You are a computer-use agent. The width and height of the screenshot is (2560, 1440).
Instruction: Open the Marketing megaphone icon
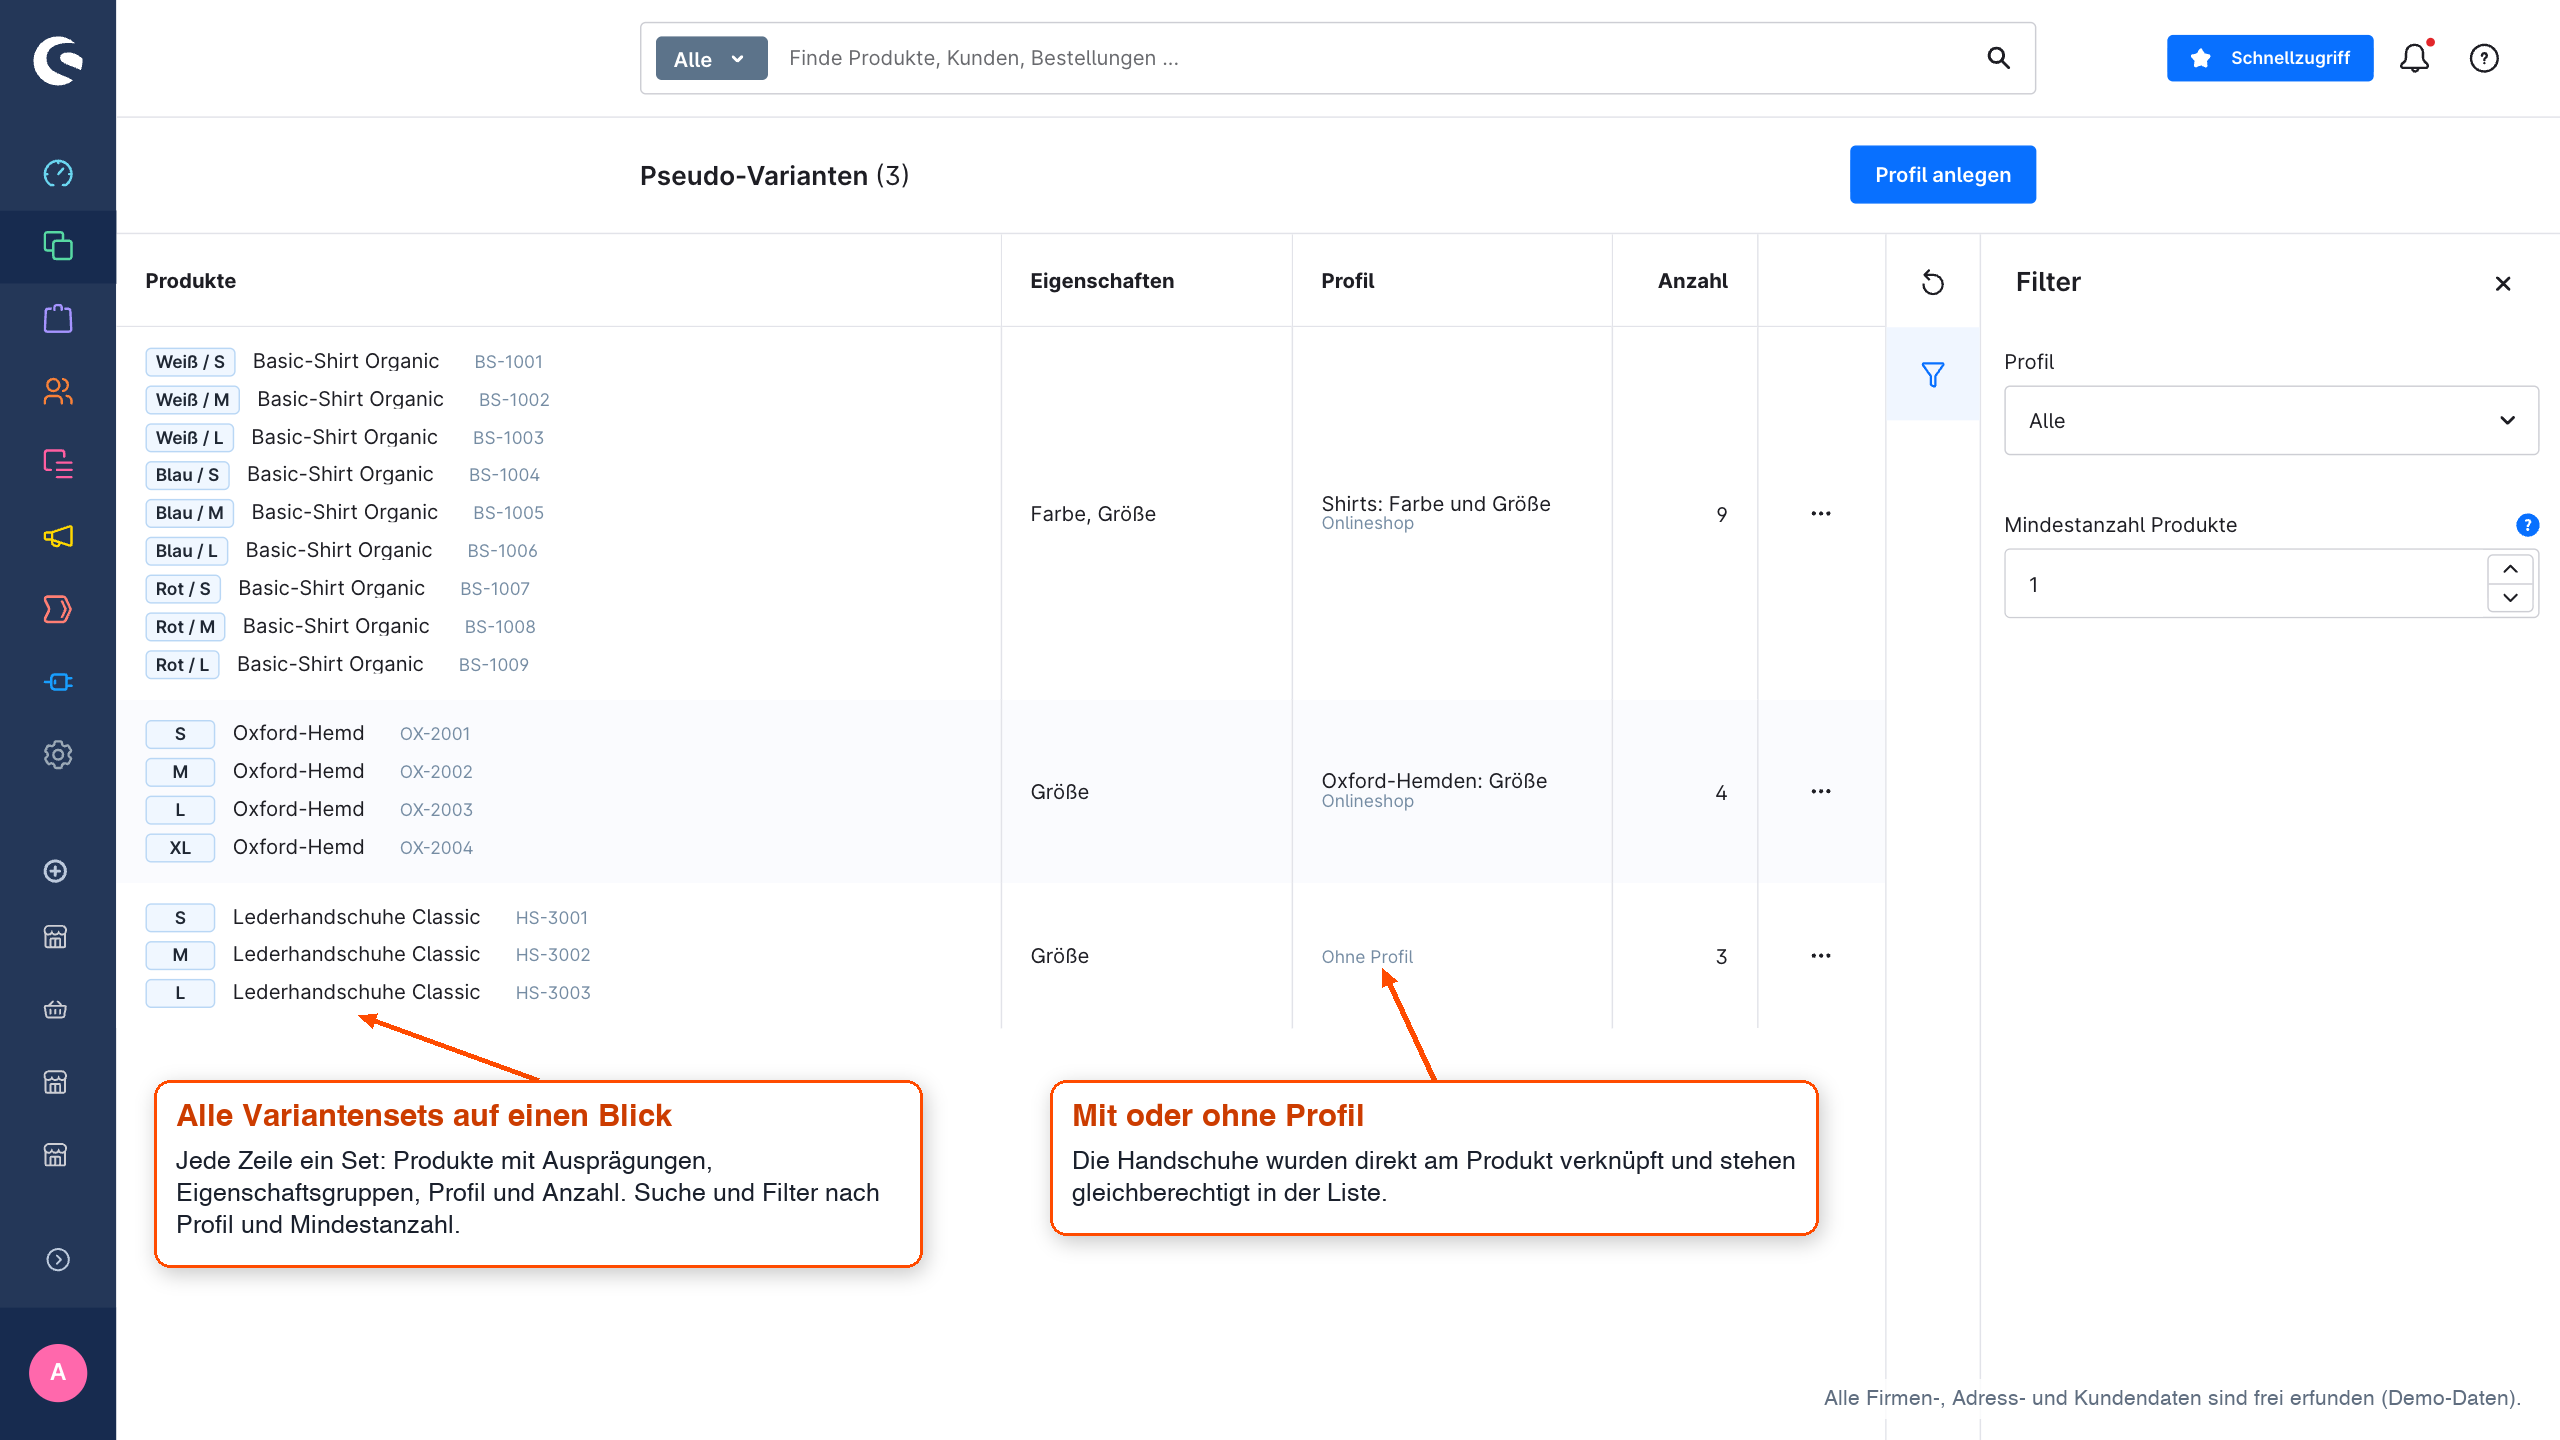pos(58,537)
